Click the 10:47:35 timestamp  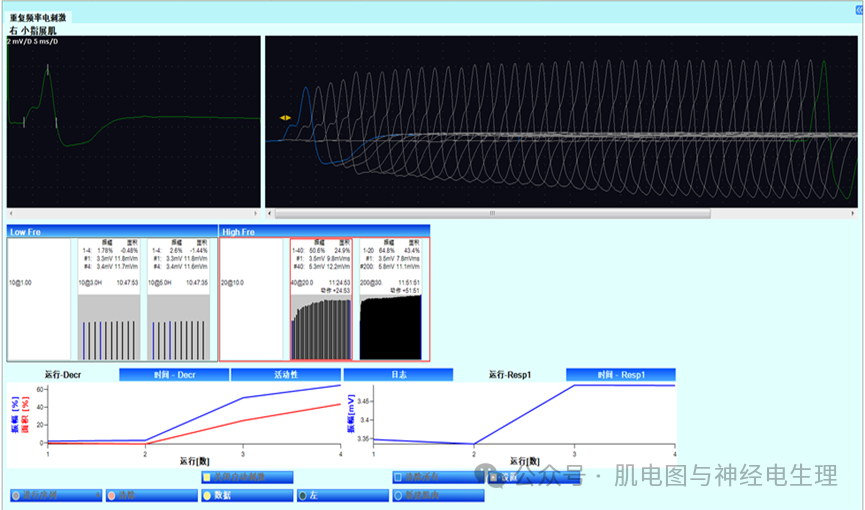click(197, 283)
